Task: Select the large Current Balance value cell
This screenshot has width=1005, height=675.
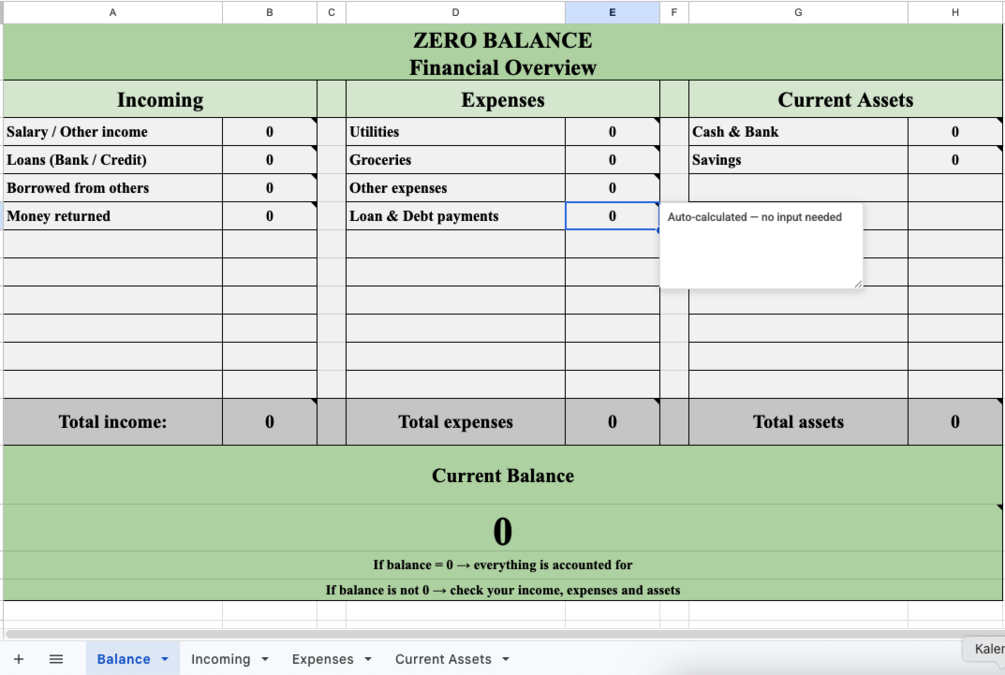Action: 502,529
